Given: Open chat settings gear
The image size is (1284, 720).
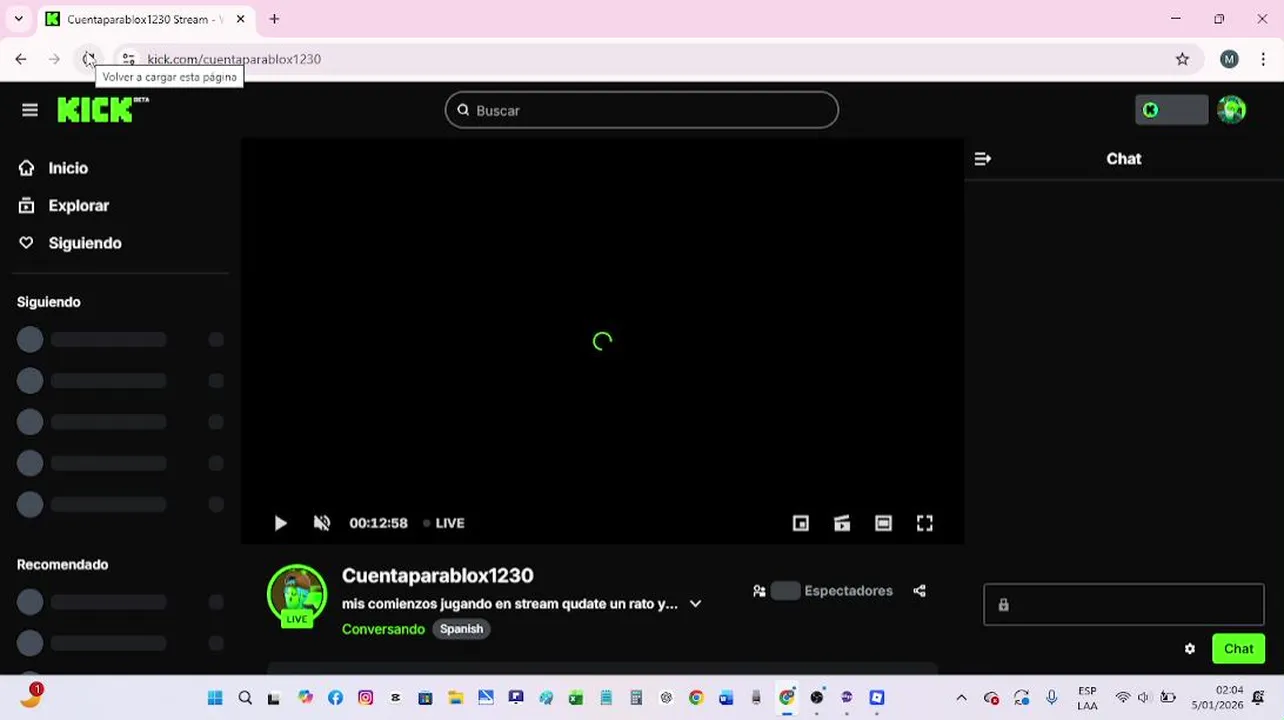Looking at the screenshot, I should pyautogui.click(x=1190, y=649).
